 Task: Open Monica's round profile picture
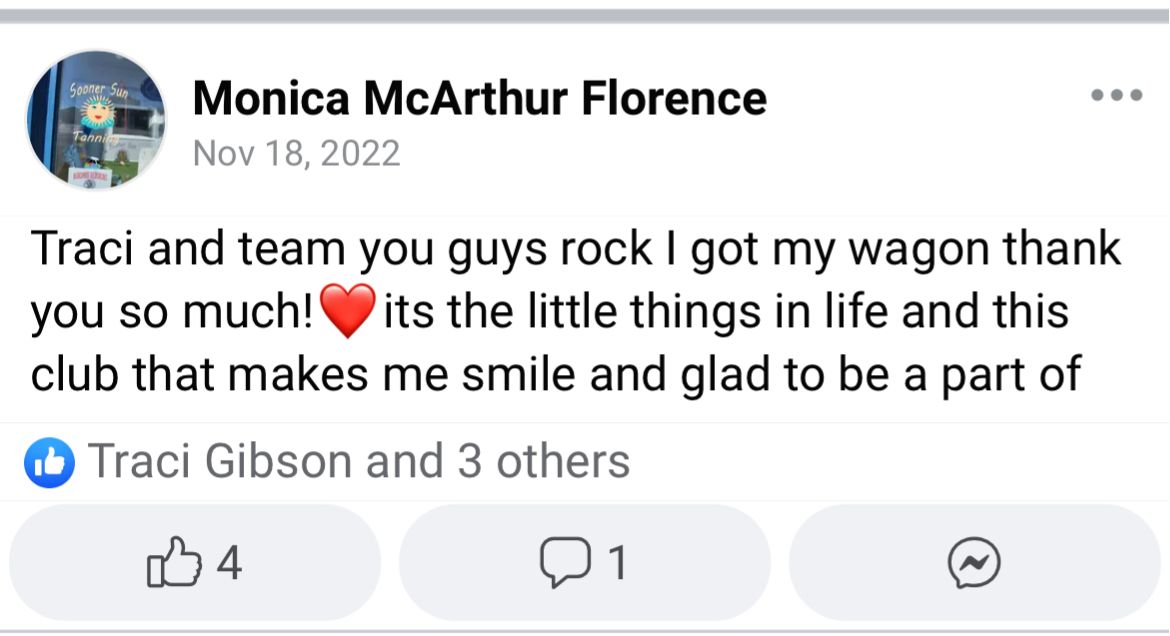[96, 120]
